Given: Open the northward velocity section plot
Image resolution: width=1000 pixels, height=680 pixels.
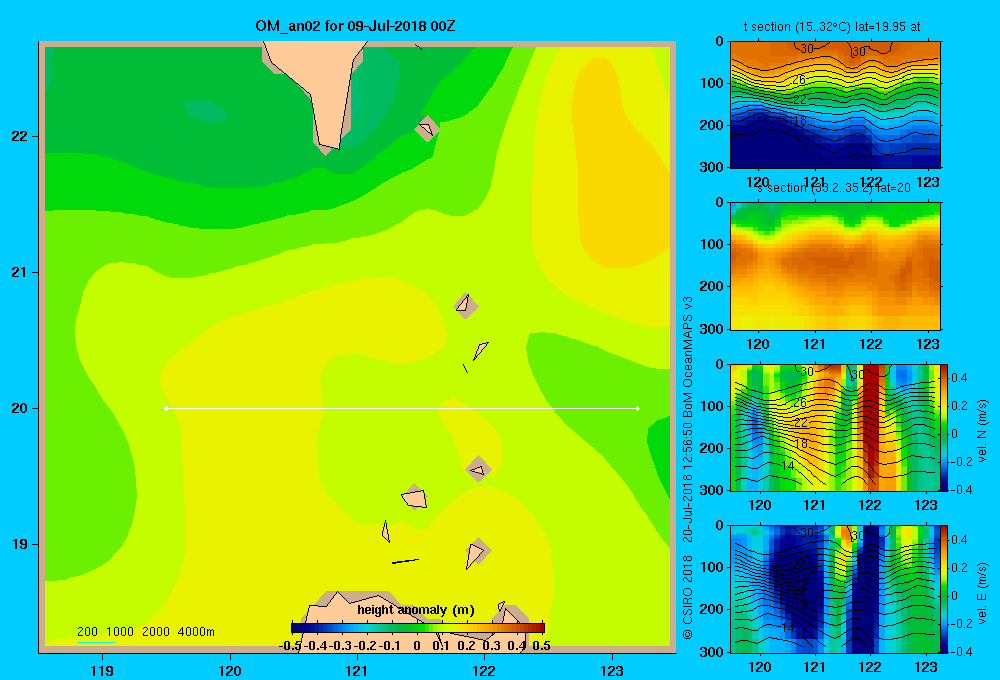Looking at the screenshot, I should [x=835, y=427].
